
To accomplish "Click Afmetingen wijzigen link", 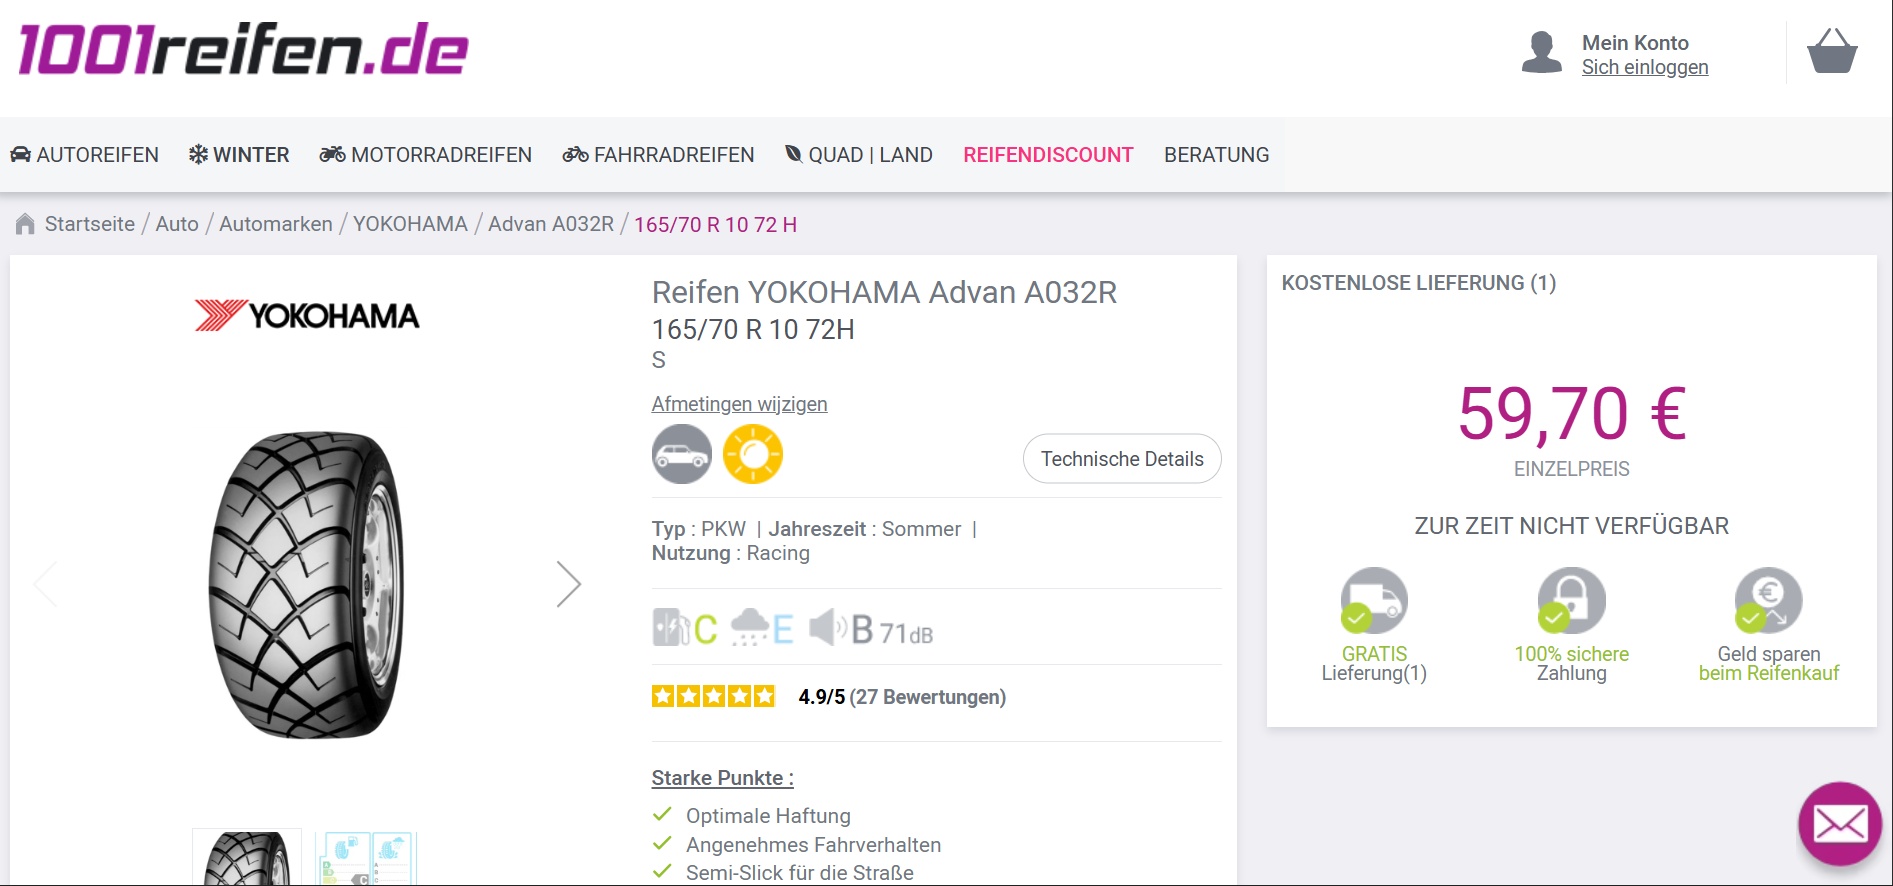I will coord(739,404).
